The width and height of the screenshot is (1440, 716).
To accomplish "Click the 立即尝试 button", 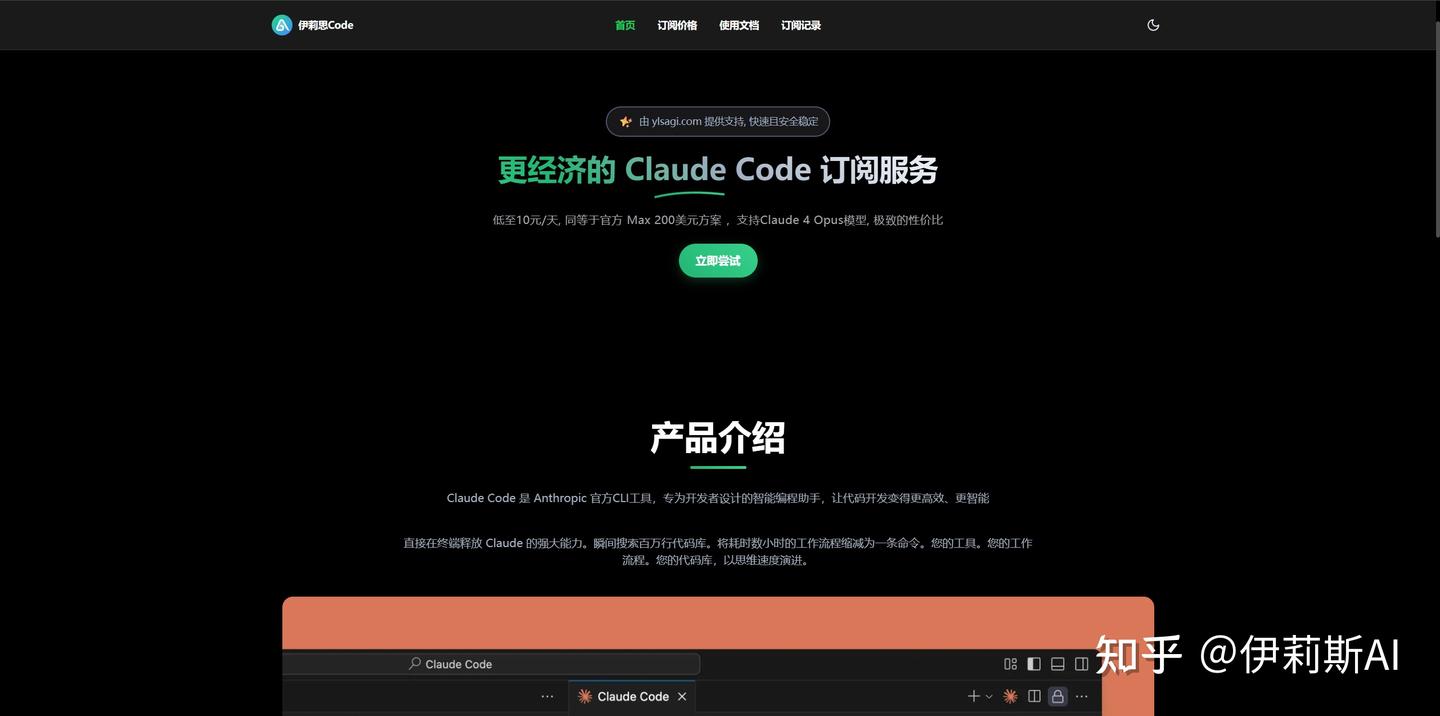I will (x=718, y=258).
